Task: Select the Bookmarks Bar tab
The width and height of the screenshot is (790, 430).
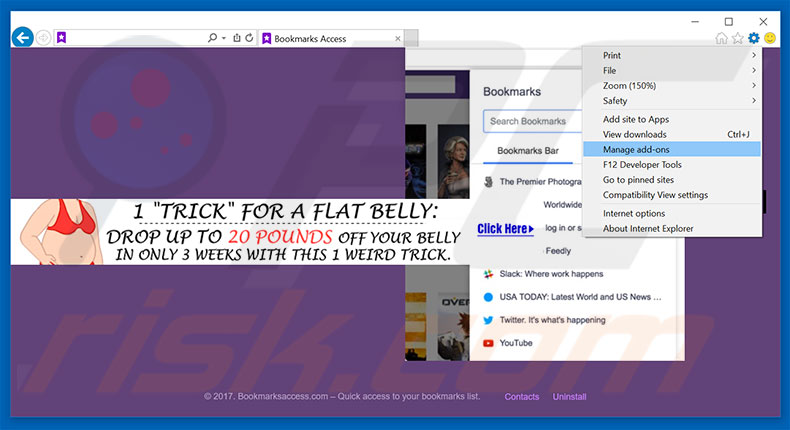Action: point(528,151)
